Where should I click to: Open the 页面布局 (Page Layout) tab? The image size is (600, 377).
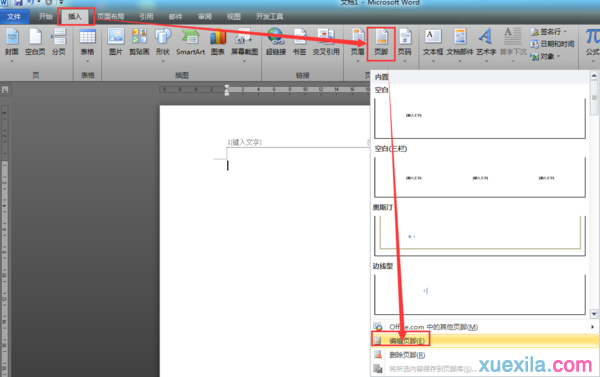point(110,16)
